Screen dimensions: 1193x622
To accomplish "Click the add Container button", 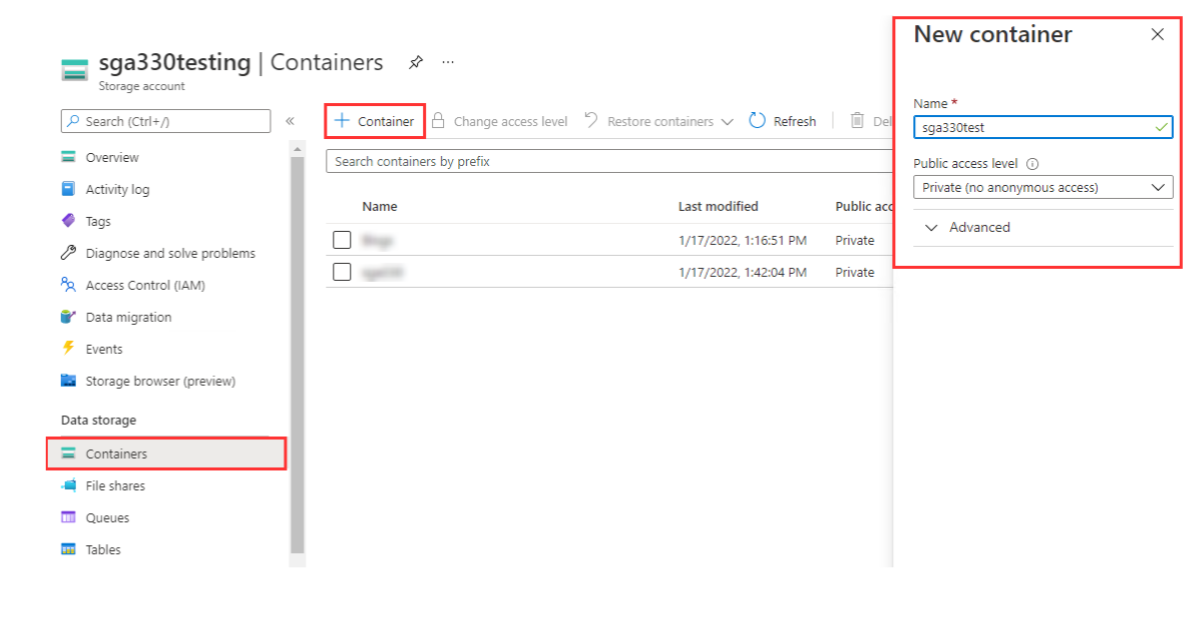I will (x=375, y=121).
